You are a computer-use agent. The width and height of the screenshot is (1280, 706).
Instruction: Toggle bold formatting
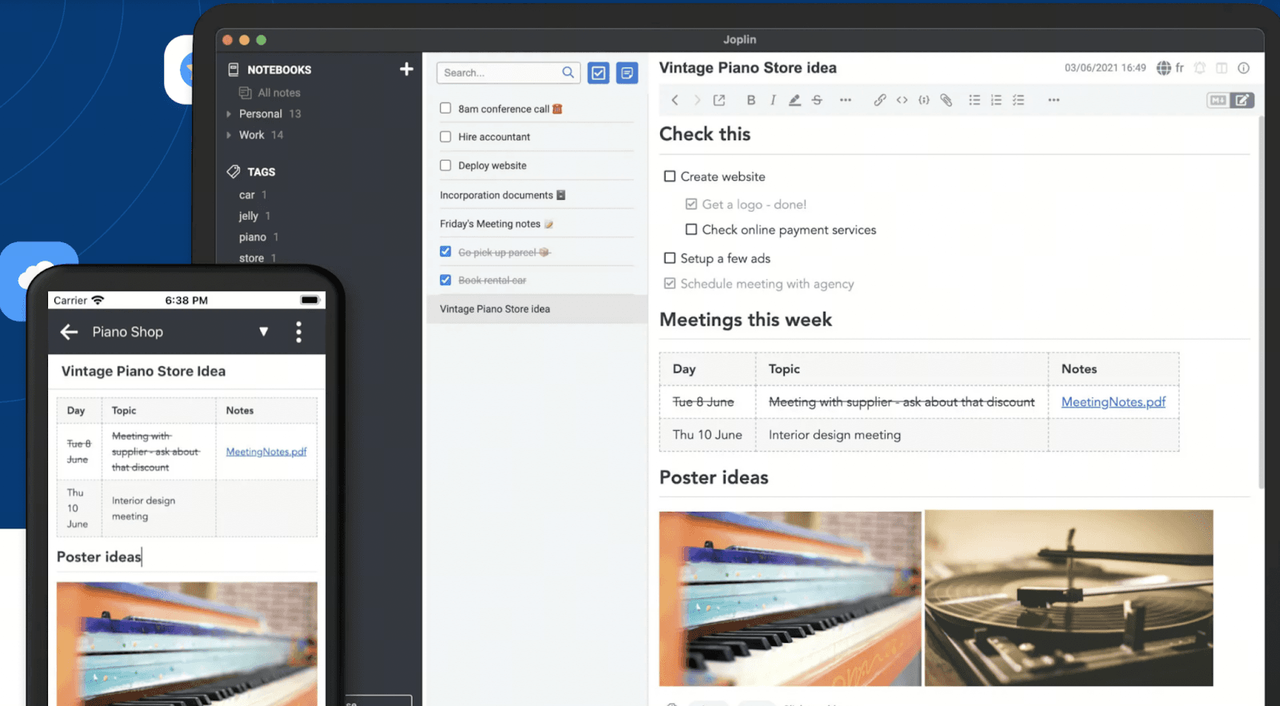coord(751,100)
